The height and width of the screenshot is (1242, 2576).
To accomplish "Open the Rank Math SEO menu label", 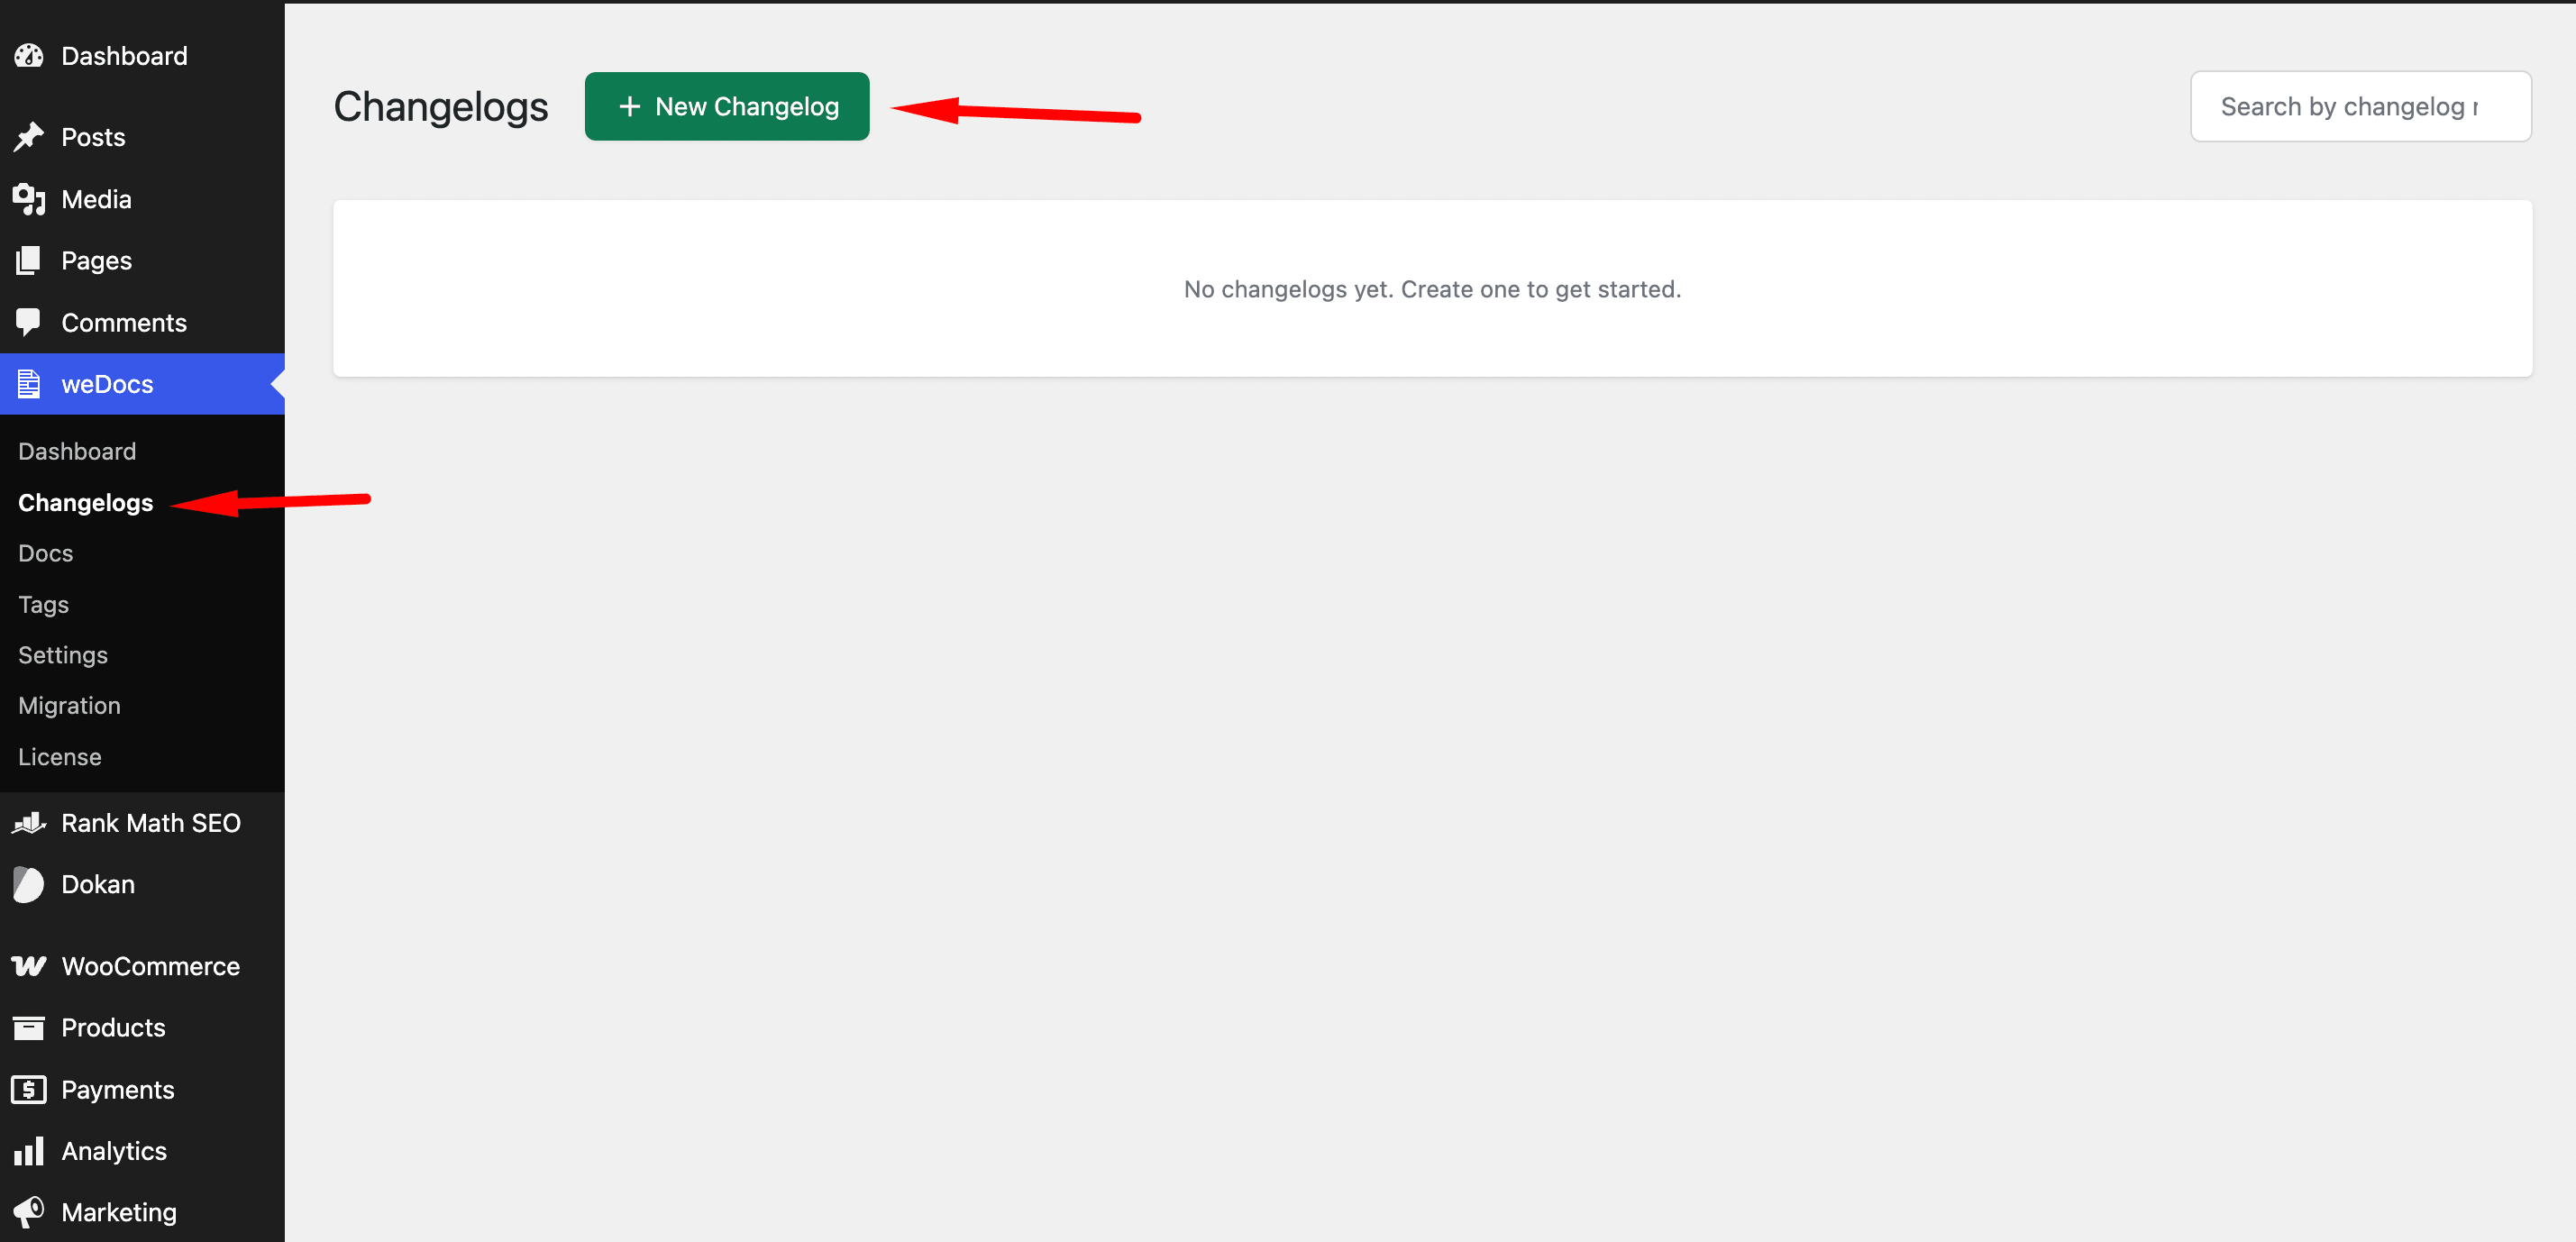I will (151, 823).
